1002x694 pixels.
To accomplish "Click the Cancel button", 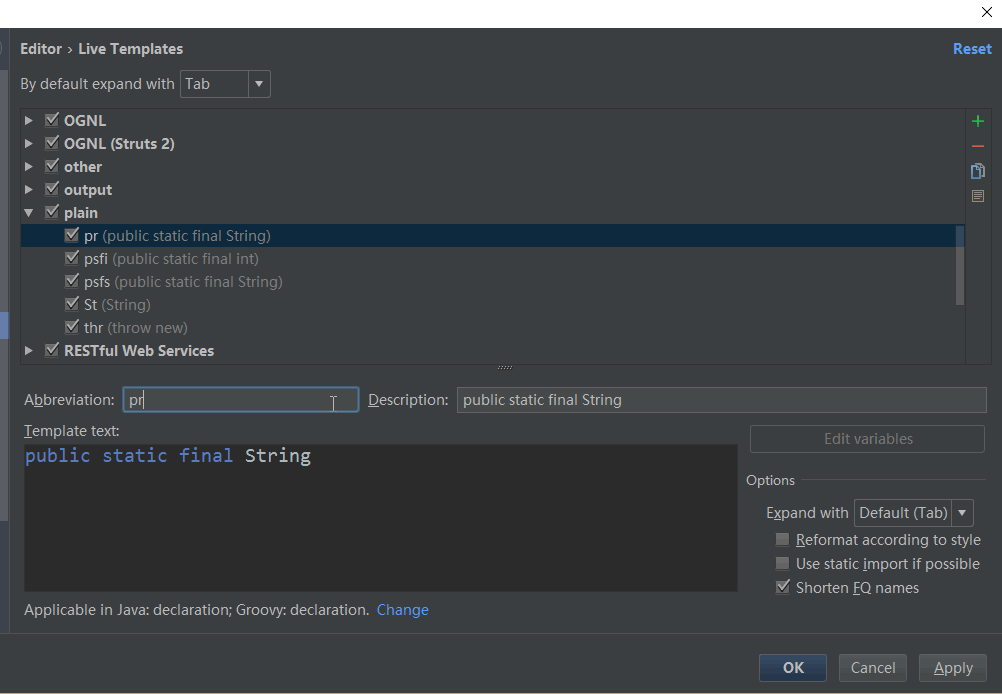I will [x=872, y=668].
